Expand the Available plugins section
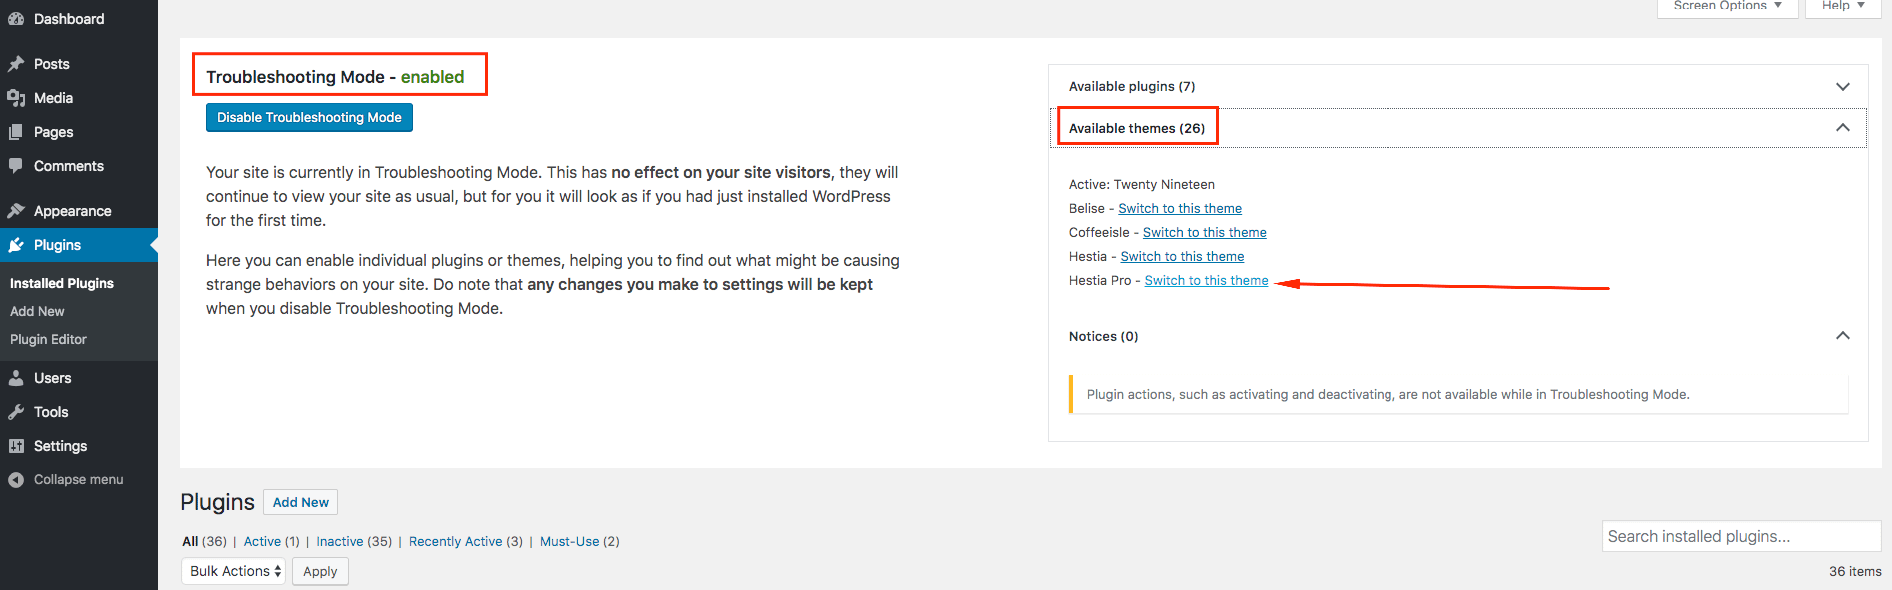The width and height of the screenshot is (1892, 590). pyautogui.click(x=1842, y=87)
